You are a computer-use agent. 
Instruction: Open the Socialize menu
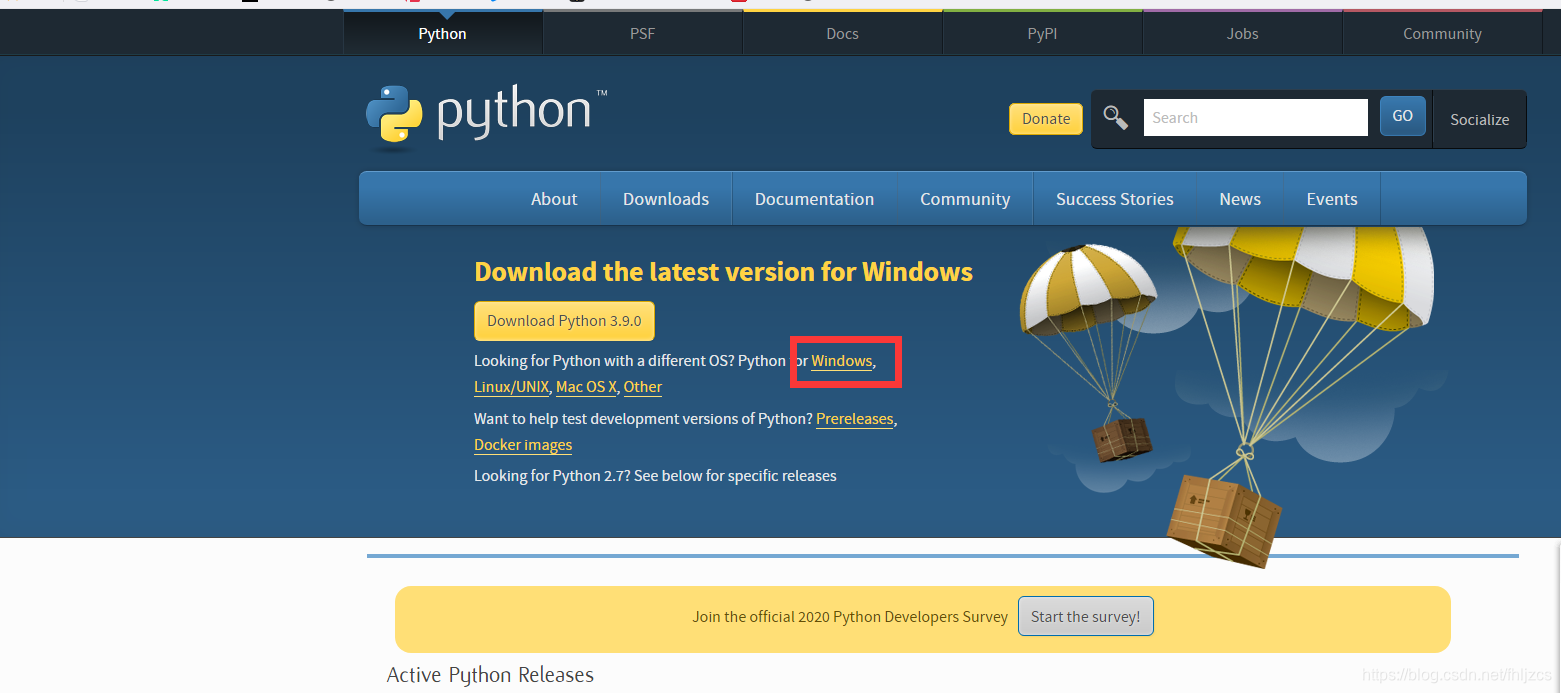pos(1479,119)
